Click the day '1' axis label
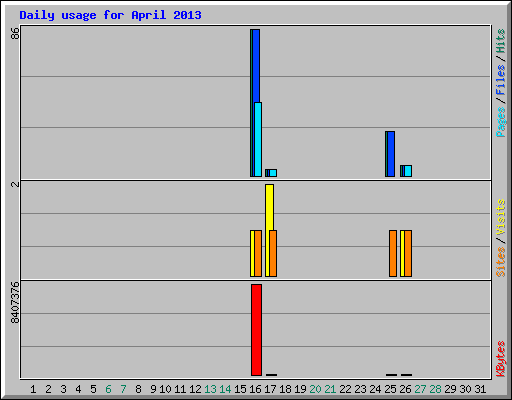 pyautogui.click(x=33, y=389)
